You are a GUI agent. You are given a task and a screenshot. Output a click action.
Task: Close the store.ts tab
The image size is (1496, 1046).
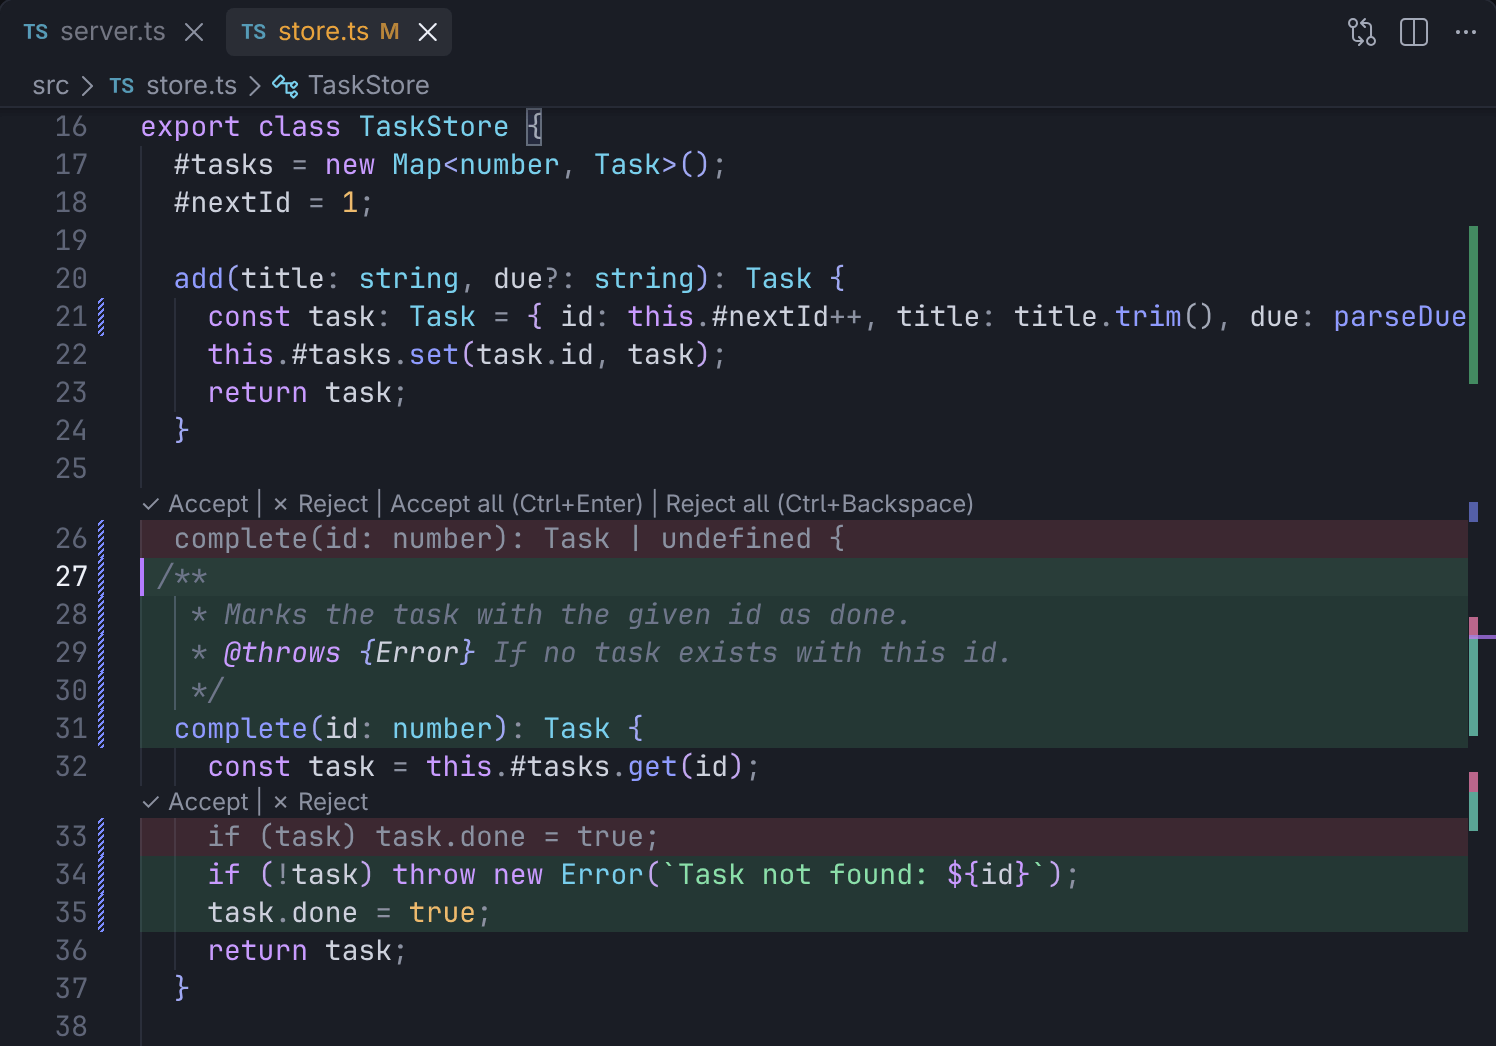(427, 32)
